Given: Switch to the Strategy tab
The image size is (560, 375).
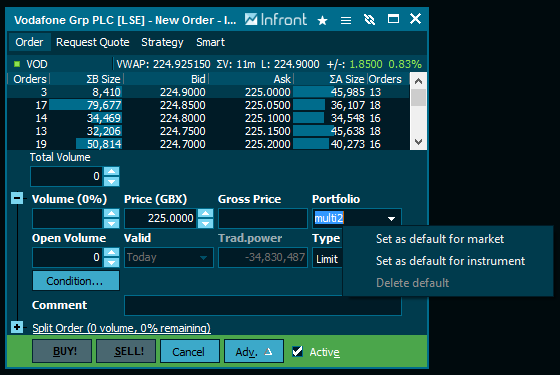Looking at the screenshot, I should click(162, 42).
